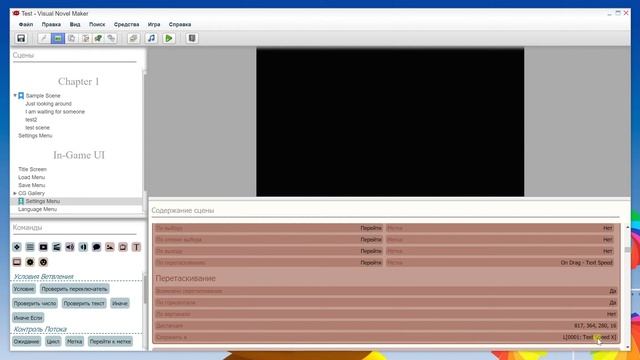Select the pencil edit tool in toolbar
The height and width of the screenshot is (360, 640).
pyautogui.click(x=43, y=38)
